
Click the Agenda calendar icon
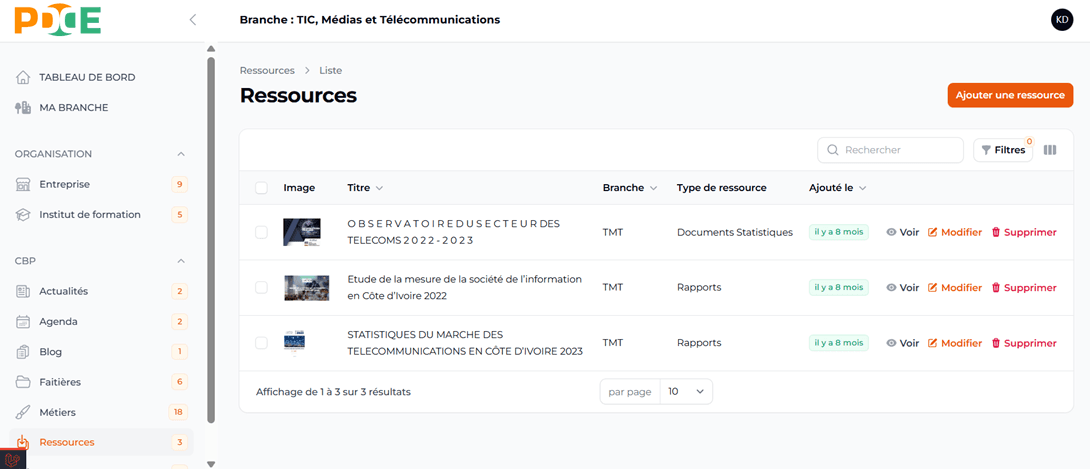[x=23, y=322]
